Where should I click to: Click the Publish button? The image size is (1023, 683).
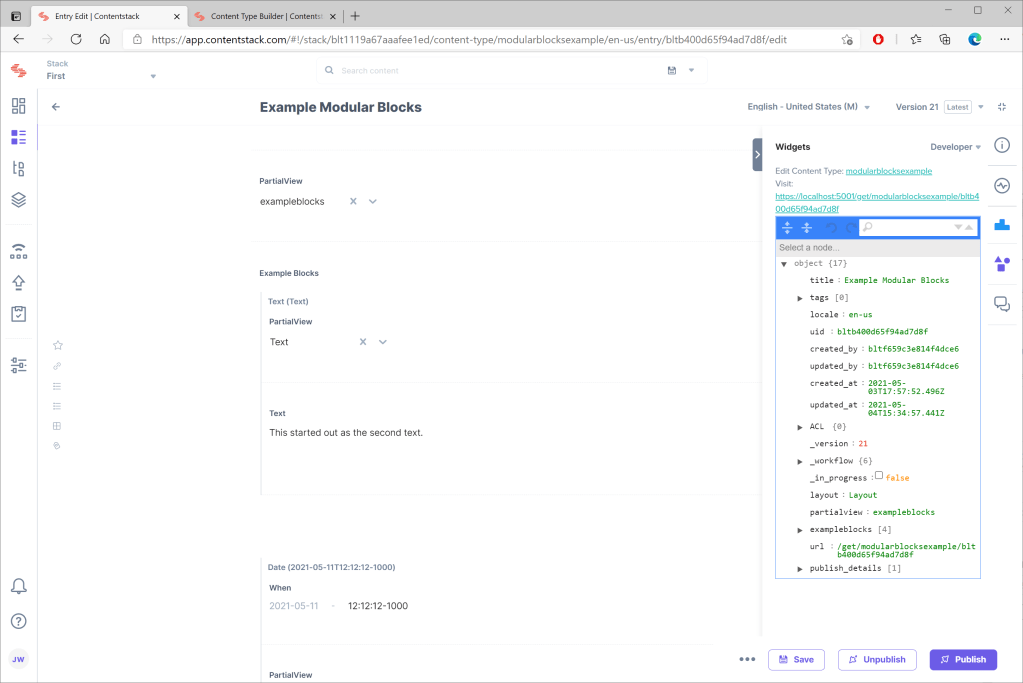963,660
